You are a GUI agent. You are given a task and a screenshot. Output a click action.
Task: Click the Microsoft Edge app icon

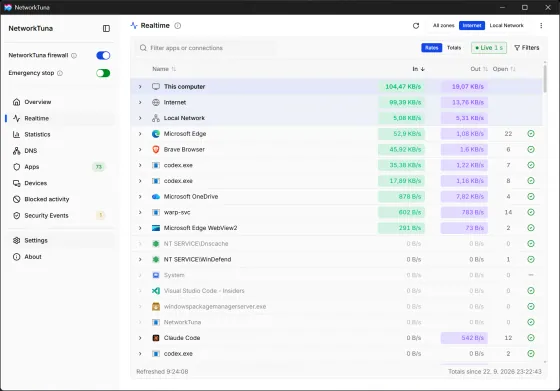pos(156,134)
